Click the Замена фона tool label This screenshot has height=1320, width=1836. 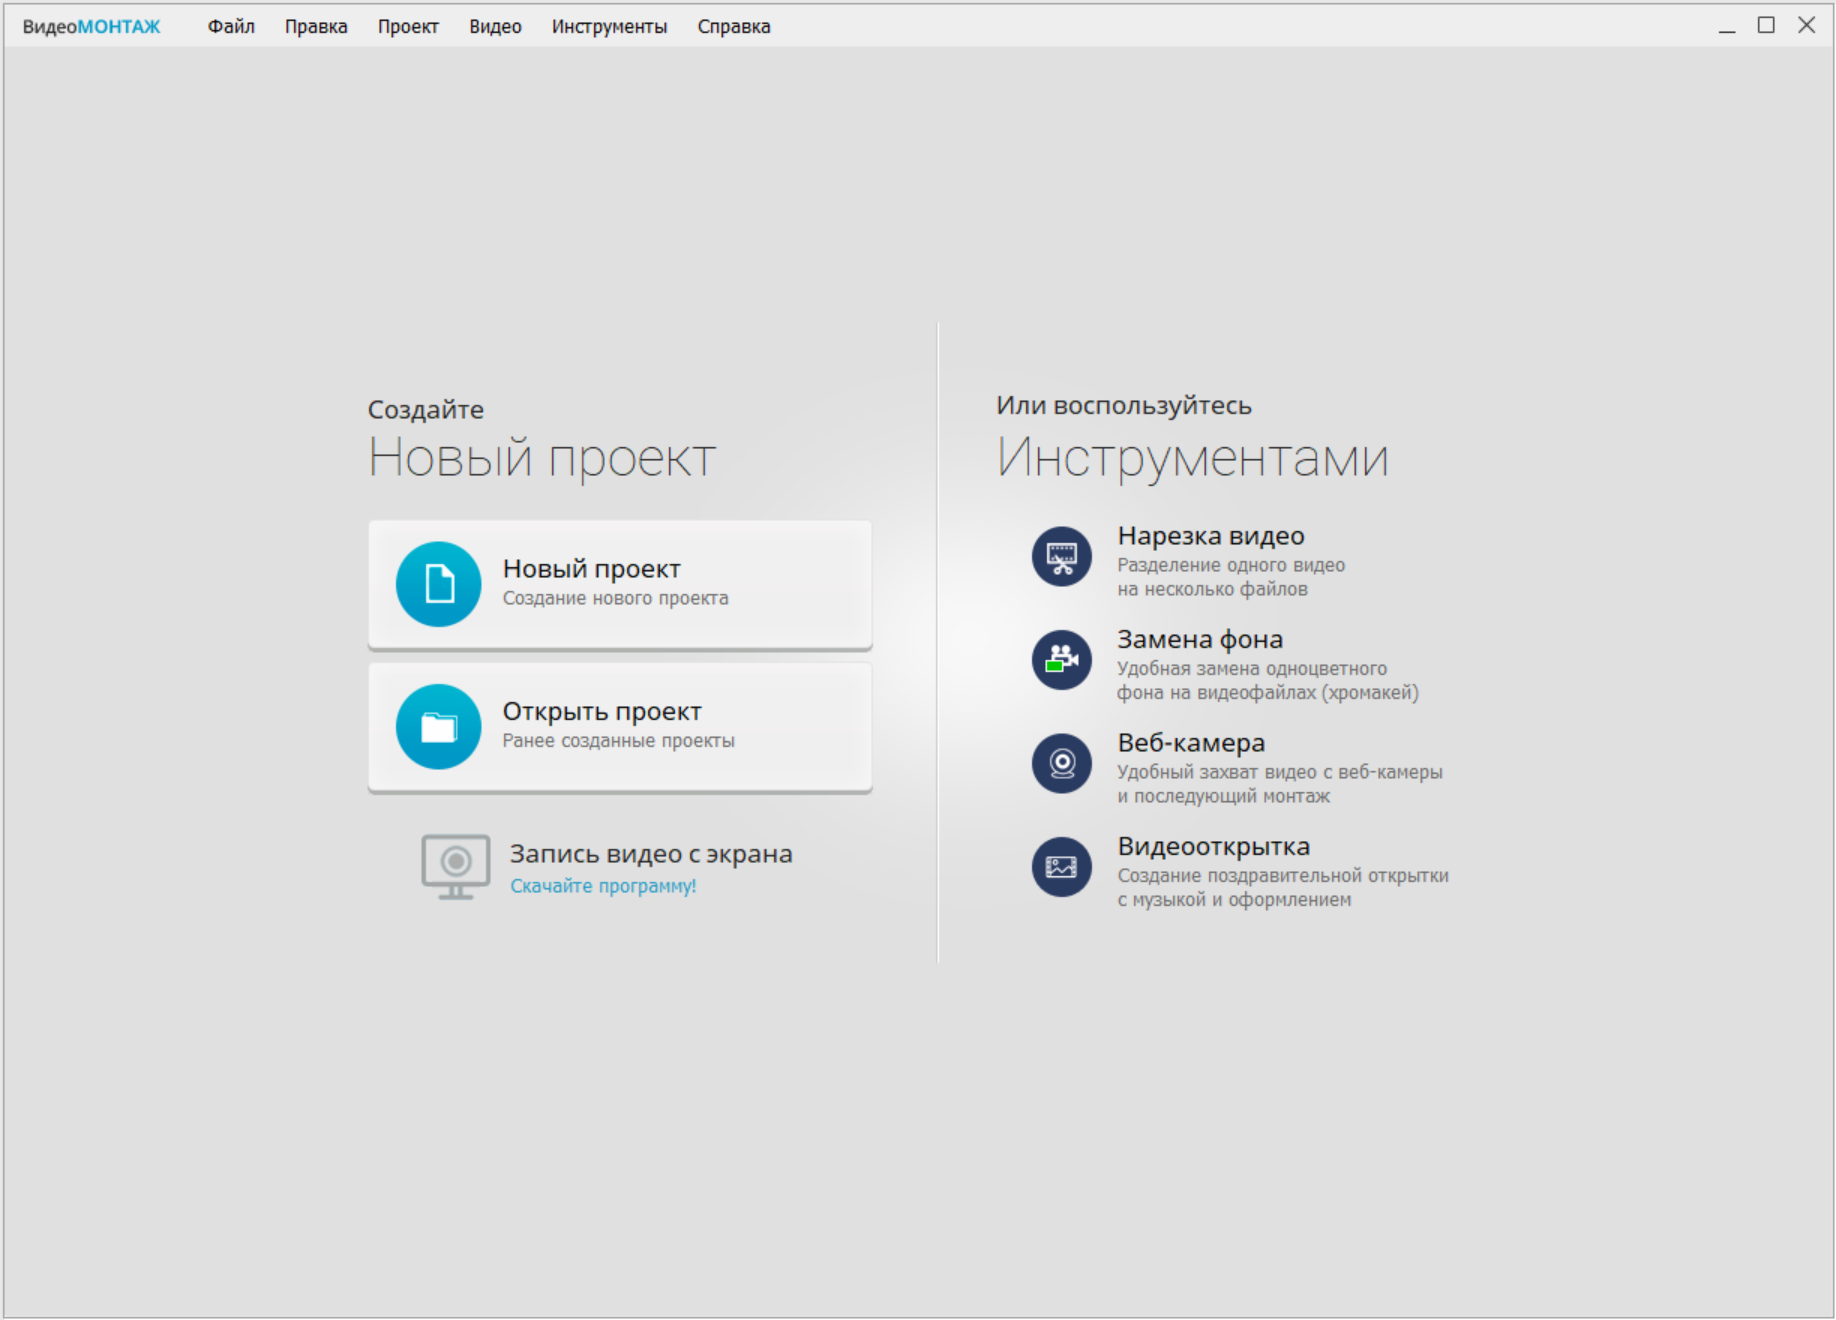point(1200,639)
